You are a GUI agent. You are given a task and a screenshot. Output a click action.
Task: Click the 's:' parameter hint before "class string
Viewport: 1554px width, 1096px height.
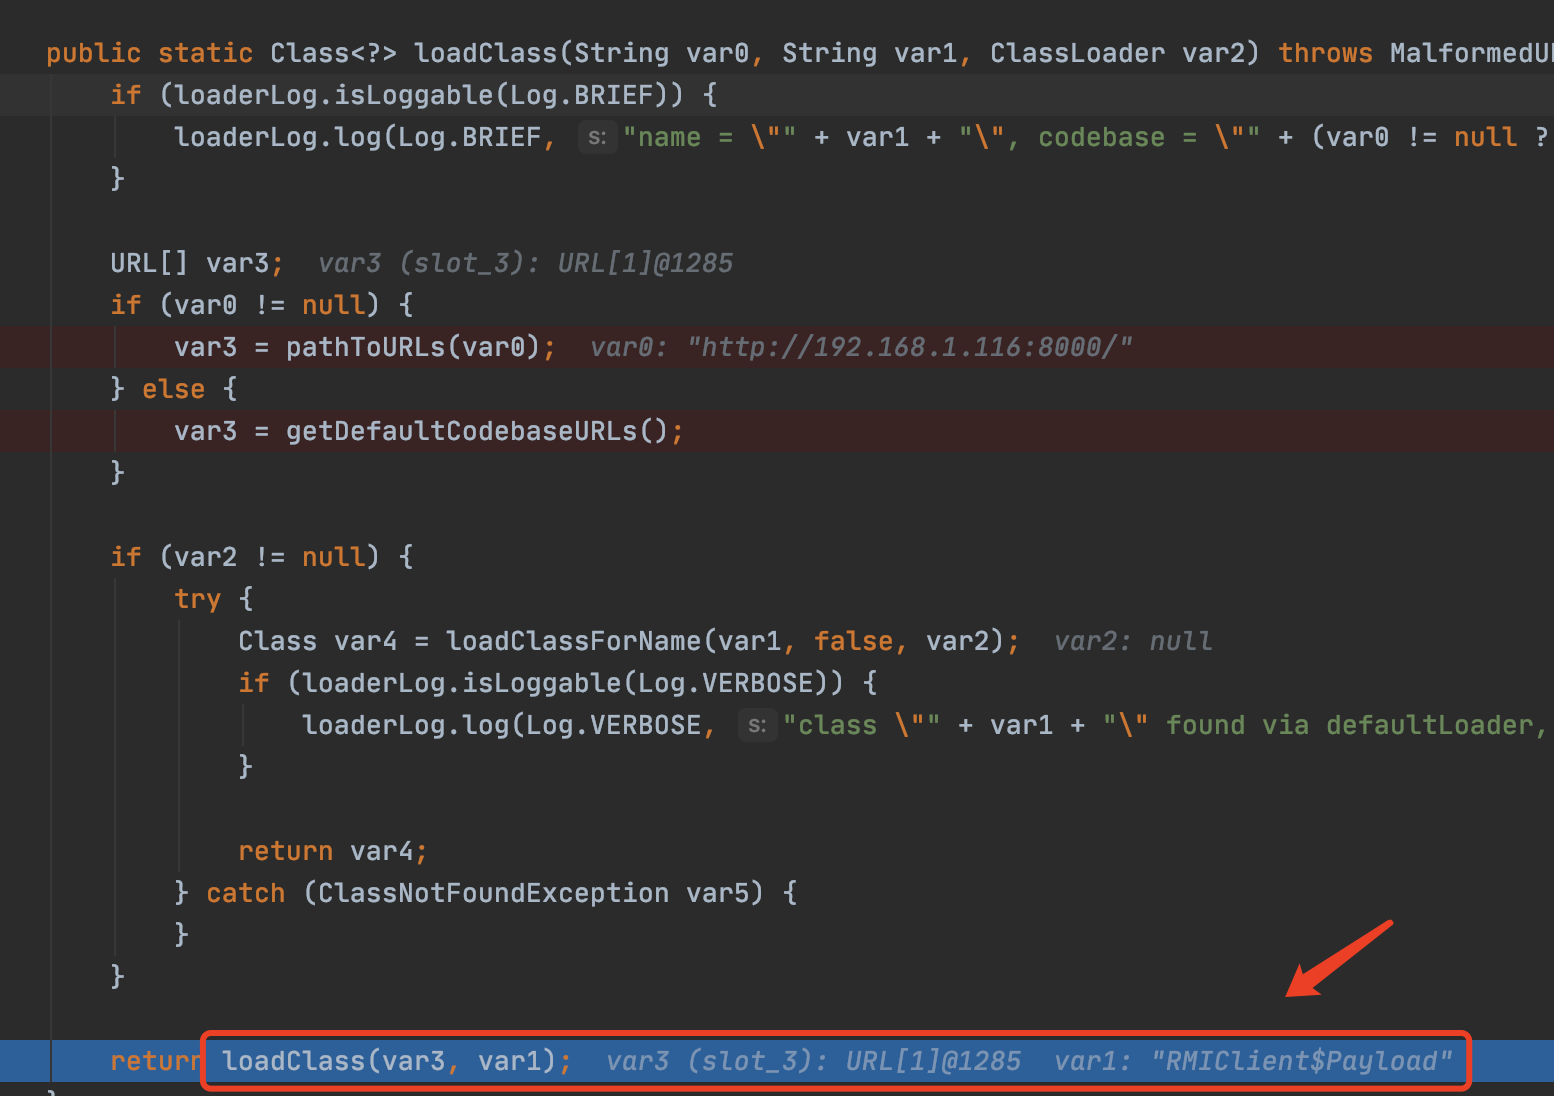point(757,725)
